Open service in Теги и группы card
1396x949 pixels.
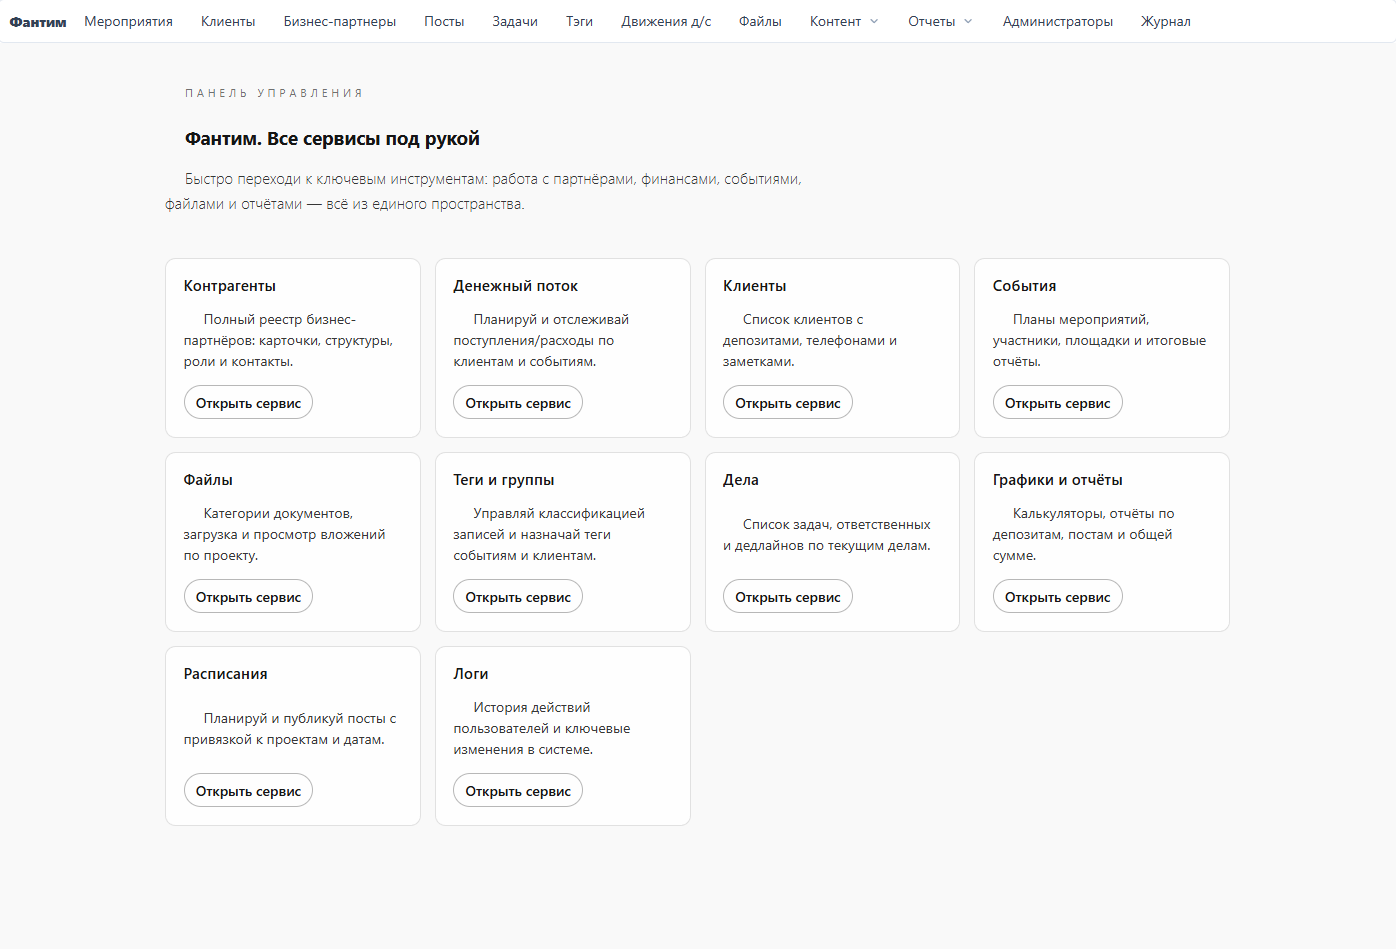[518, 597]
